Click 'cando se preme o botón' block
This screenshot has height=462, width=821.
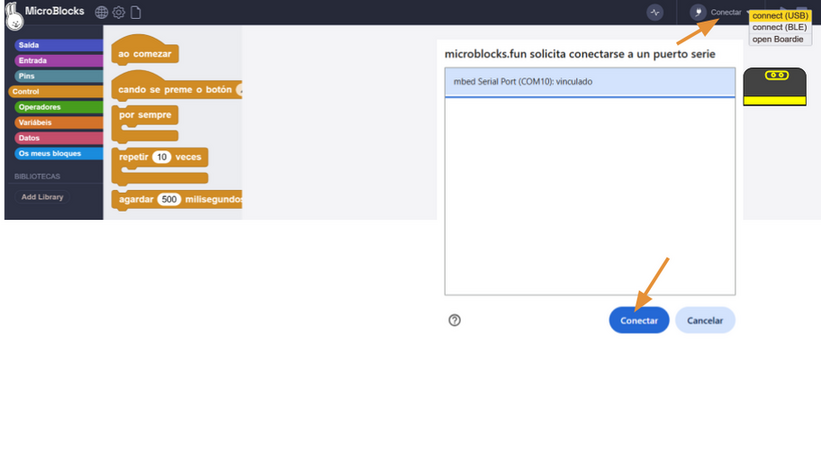(x=176, y=86)
